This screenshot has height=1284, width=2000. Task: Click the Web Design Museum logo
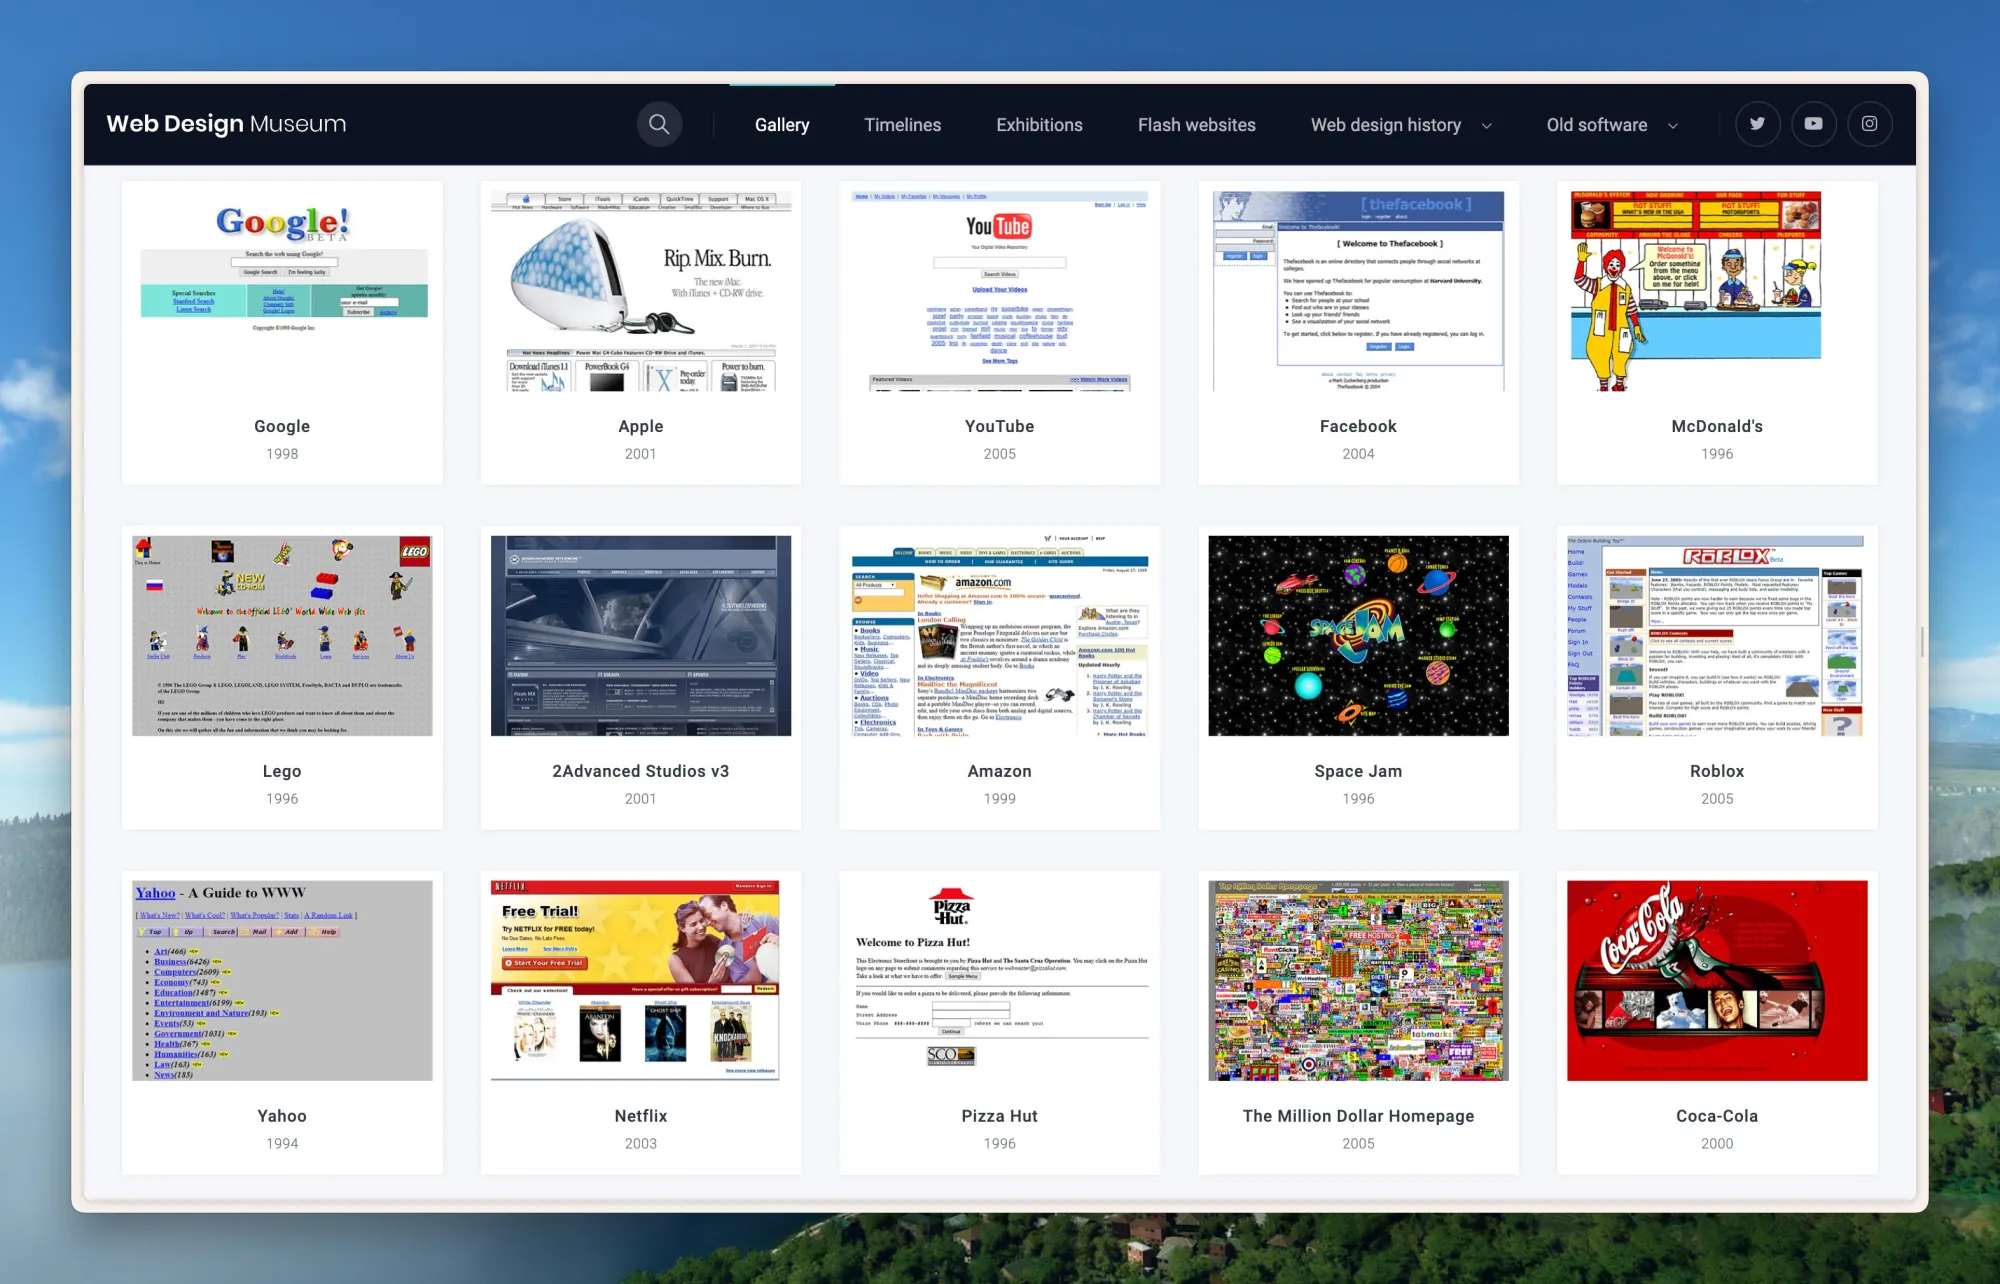point(226,124)
